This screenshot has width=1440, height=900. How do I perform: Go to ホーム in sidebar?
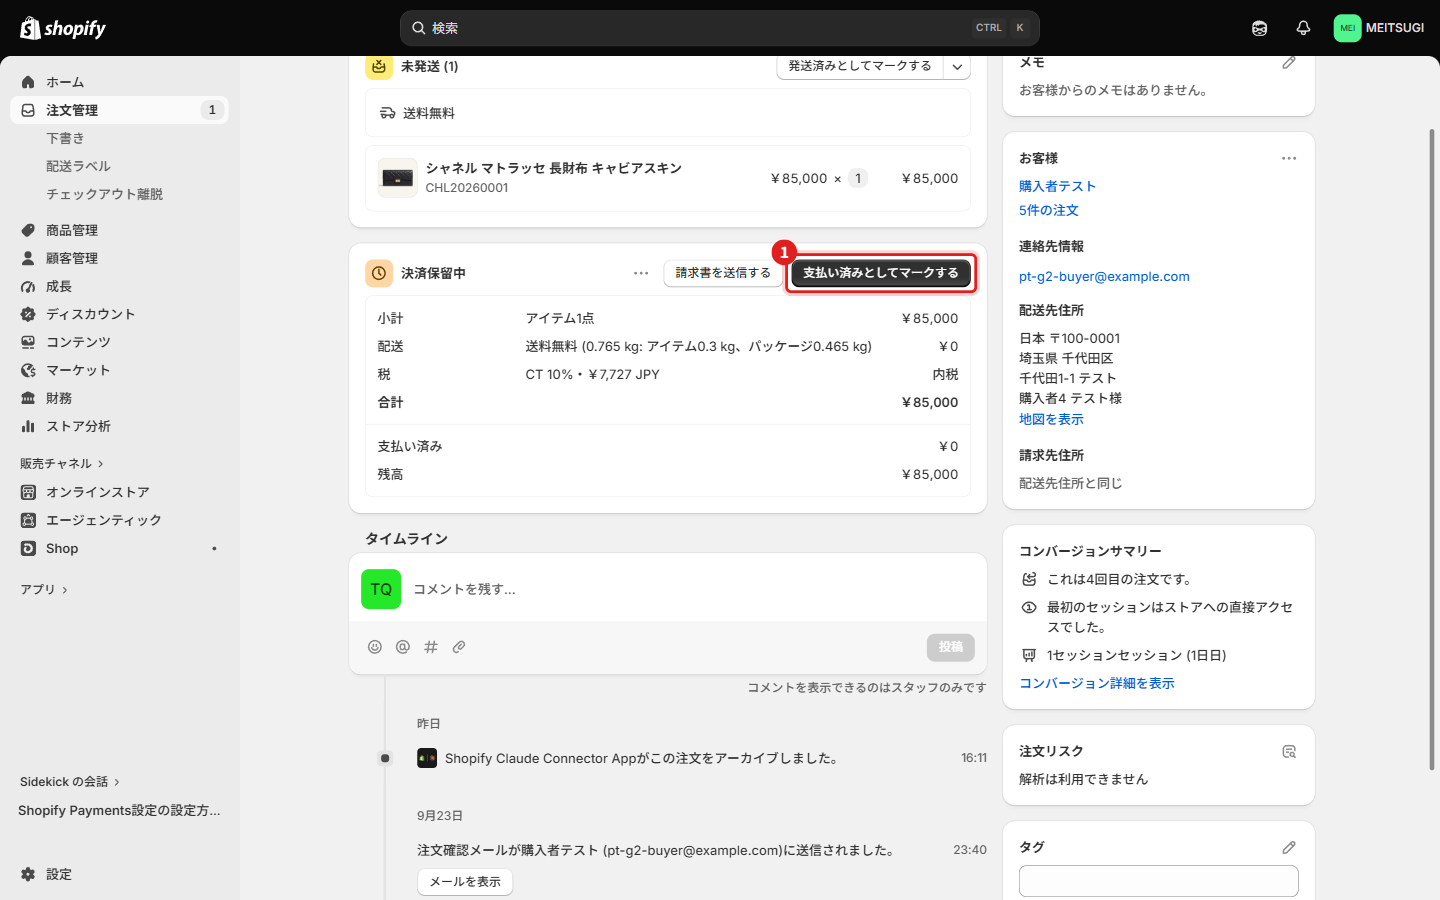(119, 82)
